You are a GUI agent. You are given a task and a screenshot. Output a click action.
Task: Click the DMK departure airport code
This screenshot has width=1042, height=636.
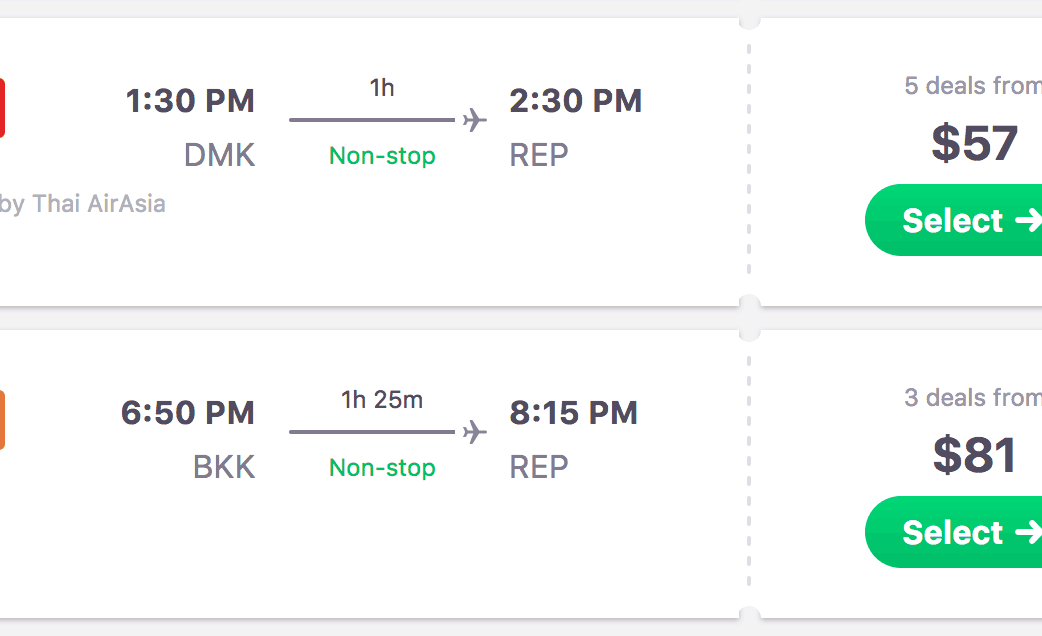point(219,155)
